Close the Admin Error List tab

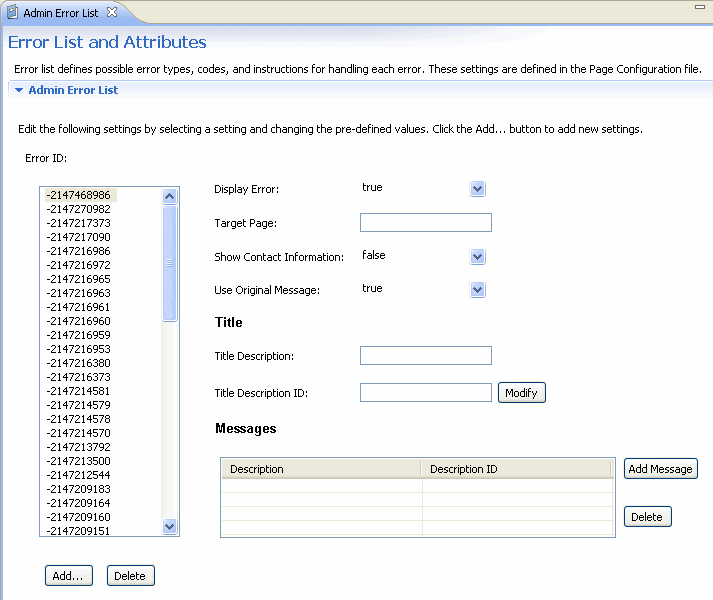point(112,12)
